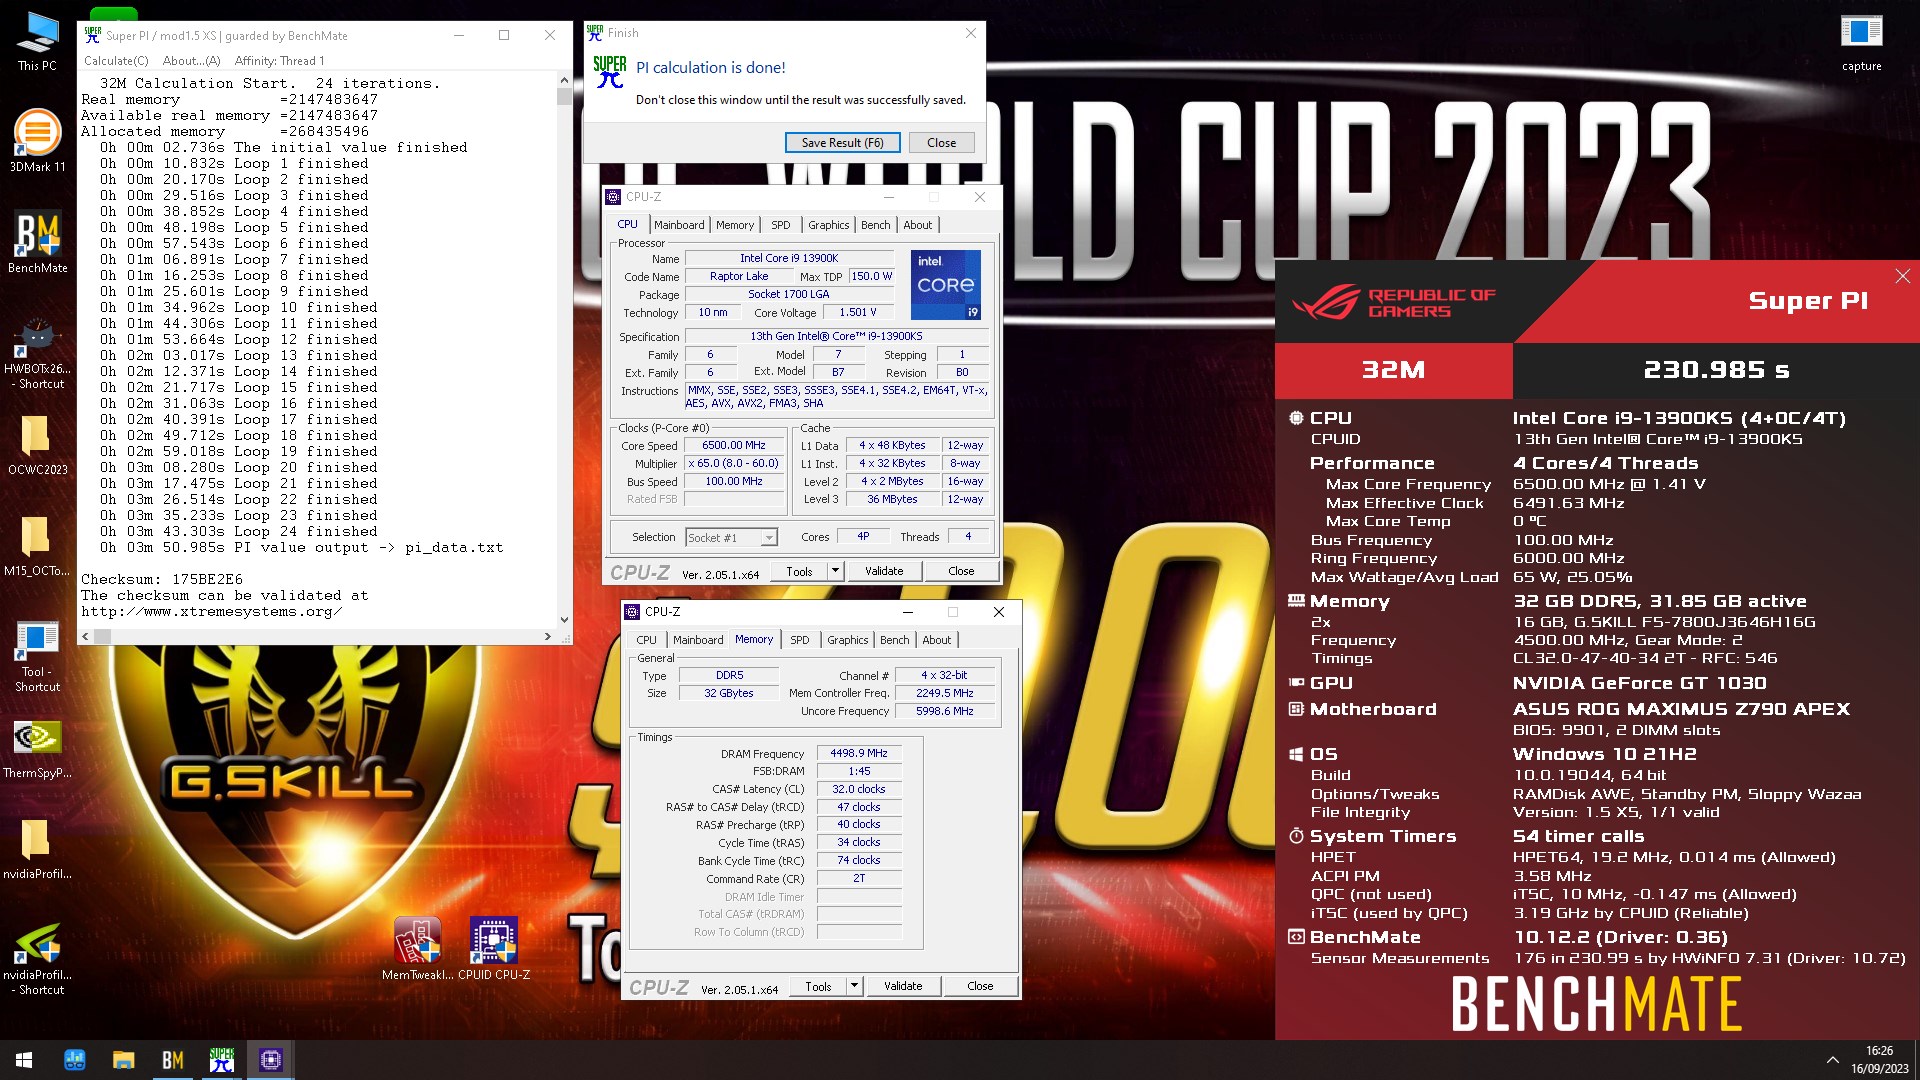Open Tool - Shortcut desktop icon
The height and width of the screenshot is (1080, 1920).
click(x=37, y=656)
